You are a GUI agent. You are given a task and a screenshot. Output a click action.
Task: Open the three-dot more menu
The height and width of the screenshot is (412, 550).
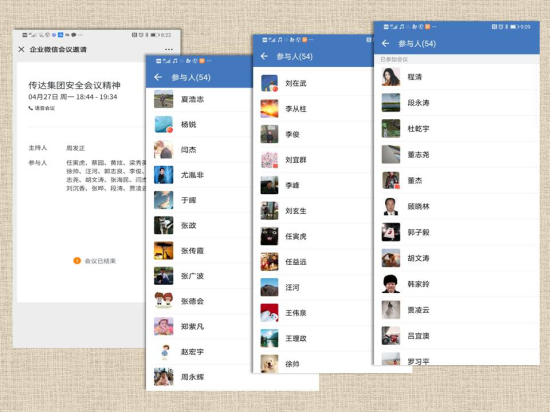click(x=169, y=49)
